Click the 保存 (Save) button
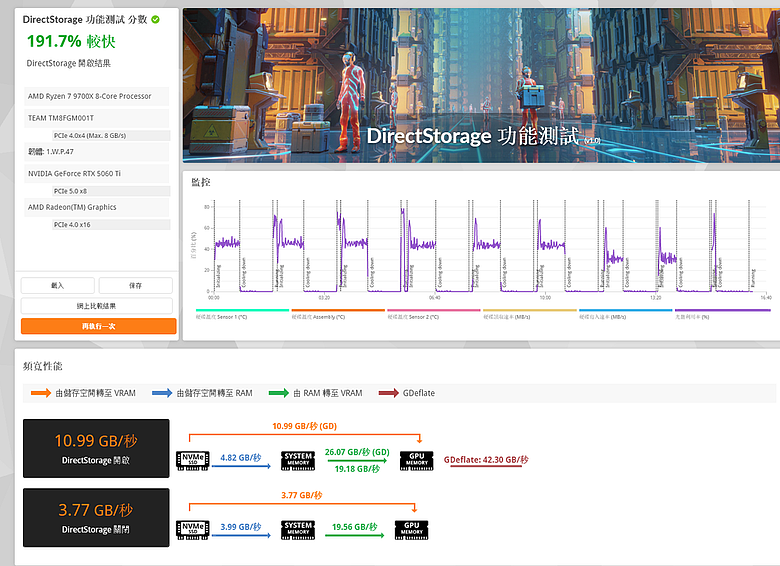 pyautogui.click(x=135, y=285)
